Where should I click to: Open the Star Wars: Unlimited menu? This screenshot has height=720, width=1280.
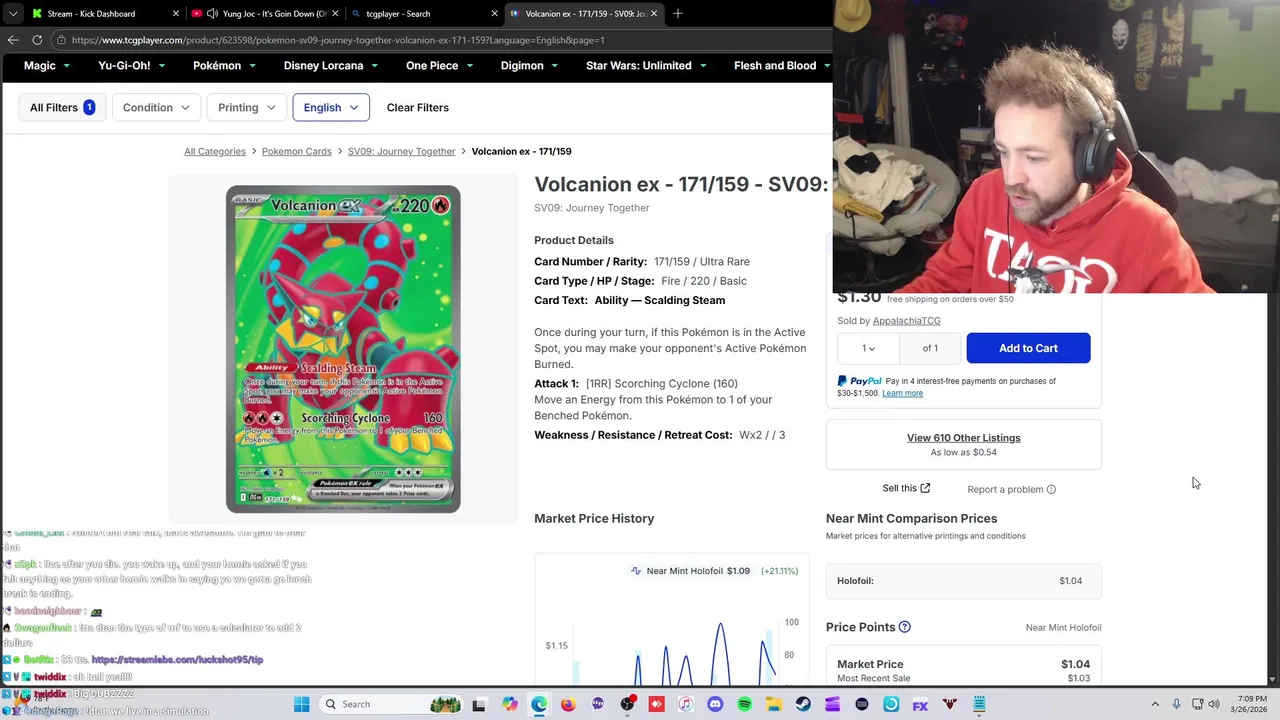pyautogui.click(x=646, y=66)
